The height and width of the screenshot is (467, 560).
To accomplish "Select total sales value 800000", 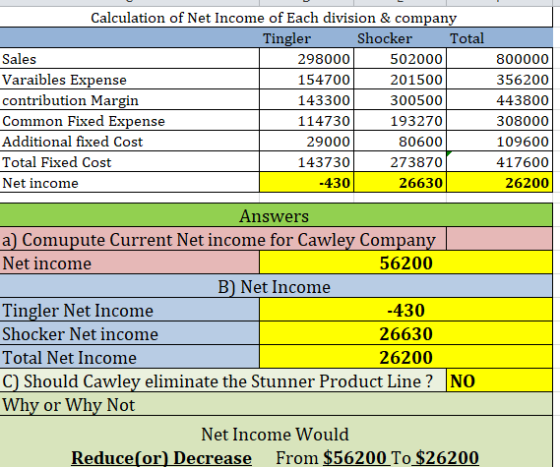I will point(499,59).
